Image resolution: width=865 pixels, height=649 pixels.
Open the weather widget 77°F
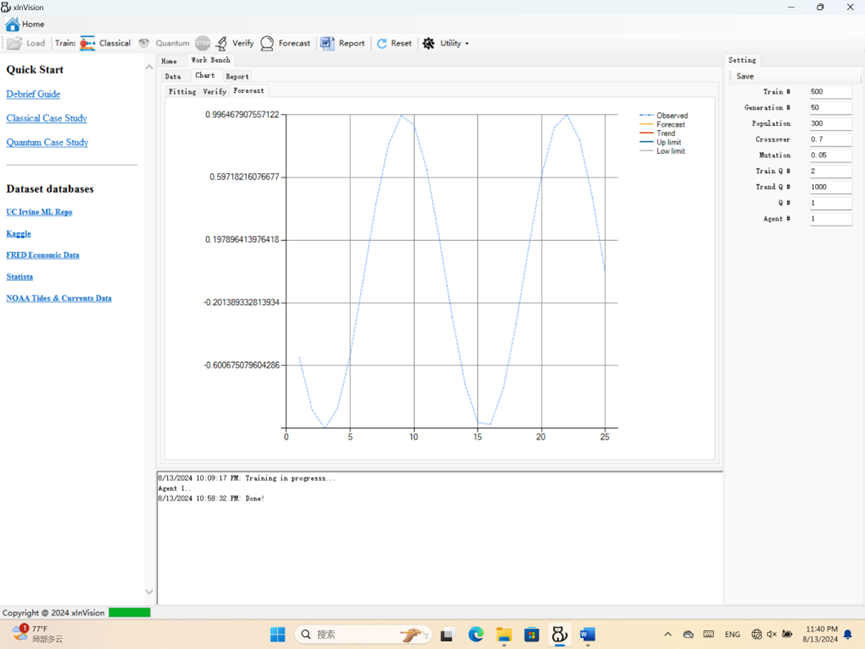pos(38,634)
